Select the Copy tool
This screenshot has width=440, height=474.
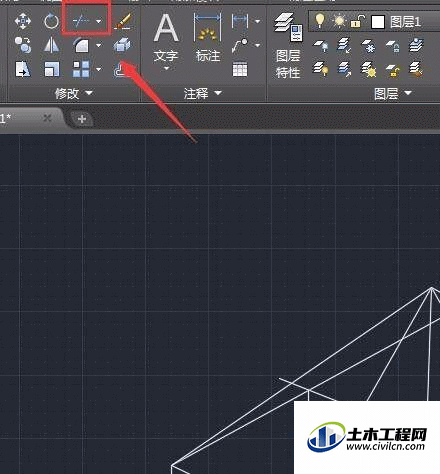click(23, 45)
